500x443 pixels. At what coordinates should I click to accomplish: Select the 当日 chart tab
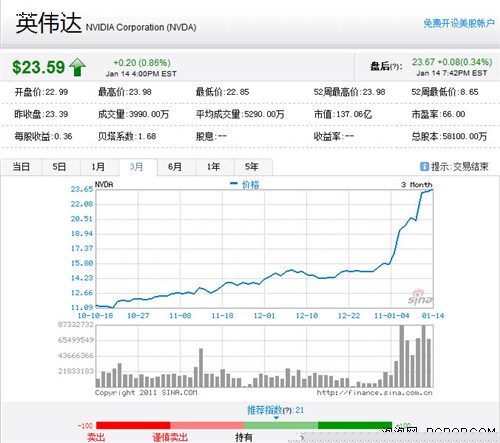pos(21,167)
